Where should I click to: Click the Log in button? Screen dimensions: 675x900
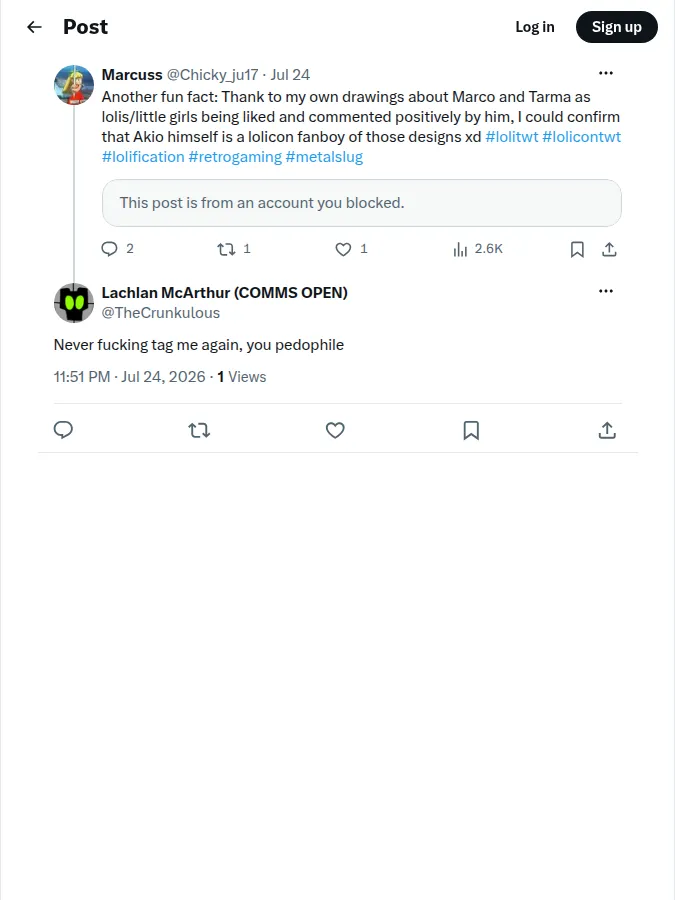click(x=535, y=27)
